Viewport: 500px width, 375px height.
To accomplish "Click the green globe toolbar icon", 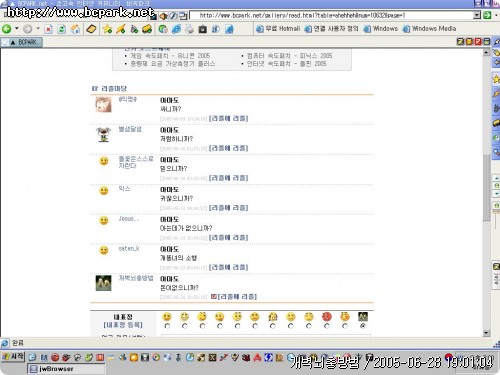I will [163, 29].
